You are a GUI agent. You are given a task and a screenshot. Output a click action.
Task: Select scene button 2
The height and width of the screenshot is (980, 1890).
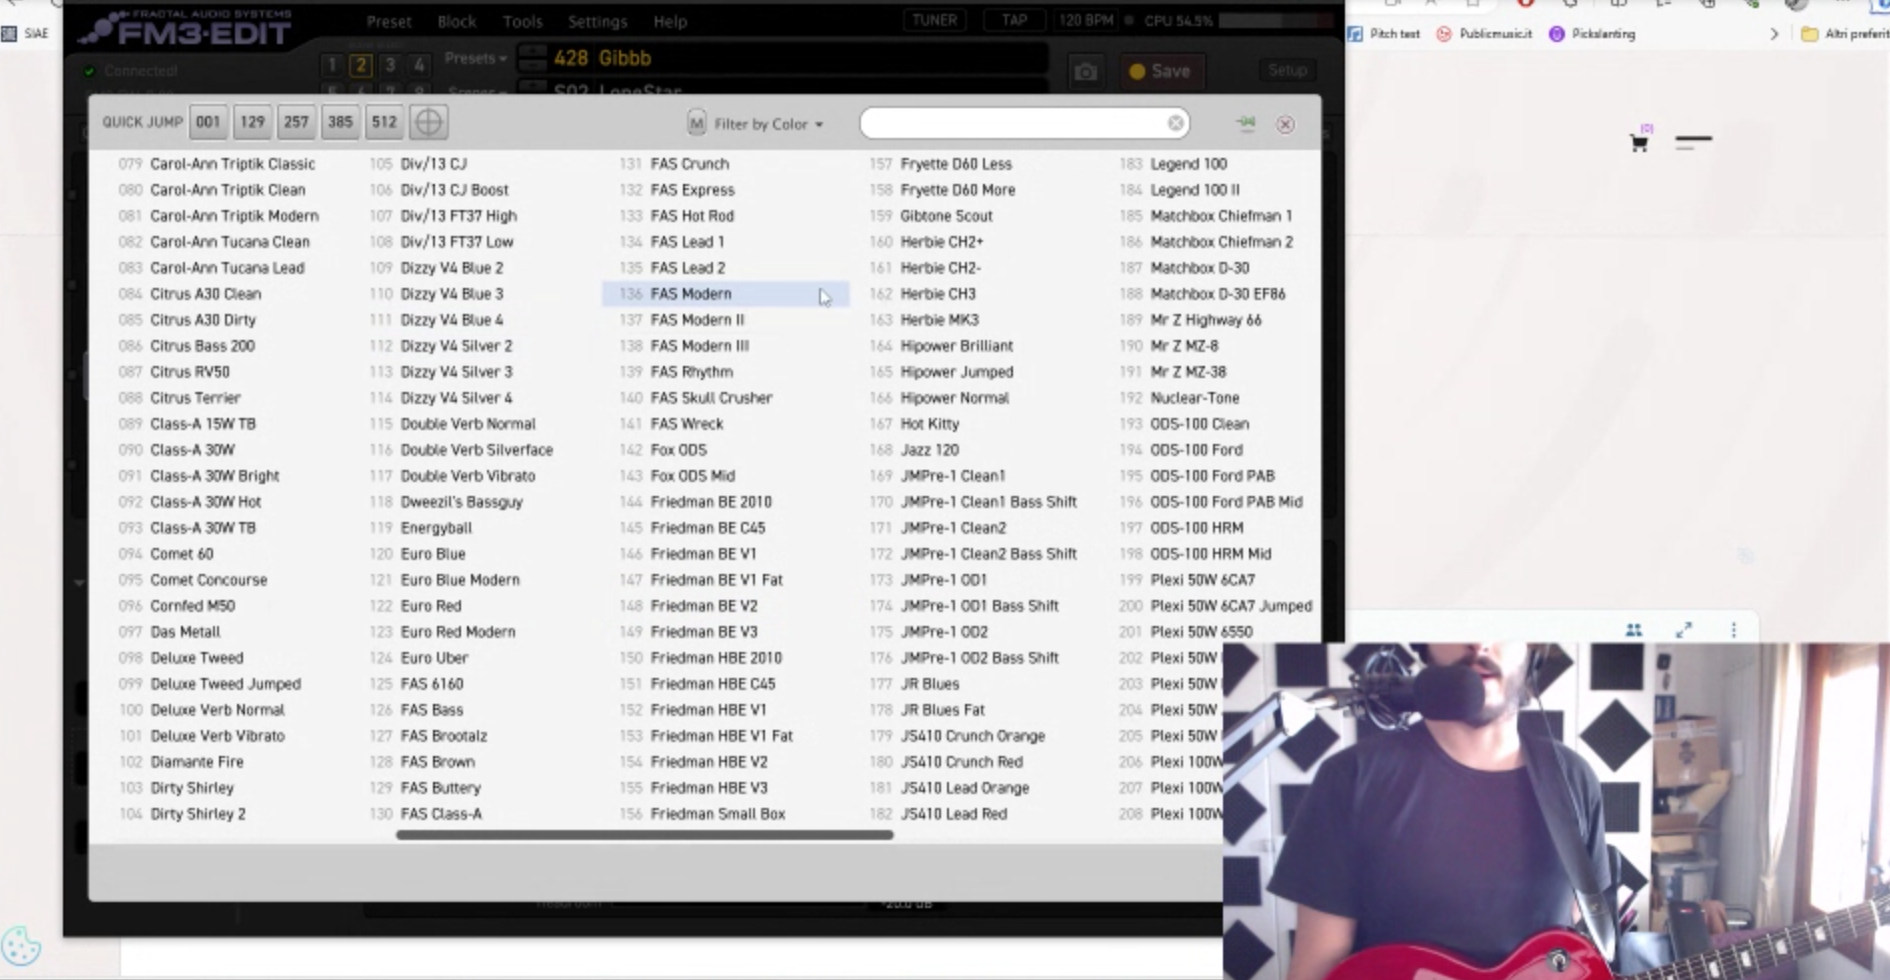click(x=361, y=65)
